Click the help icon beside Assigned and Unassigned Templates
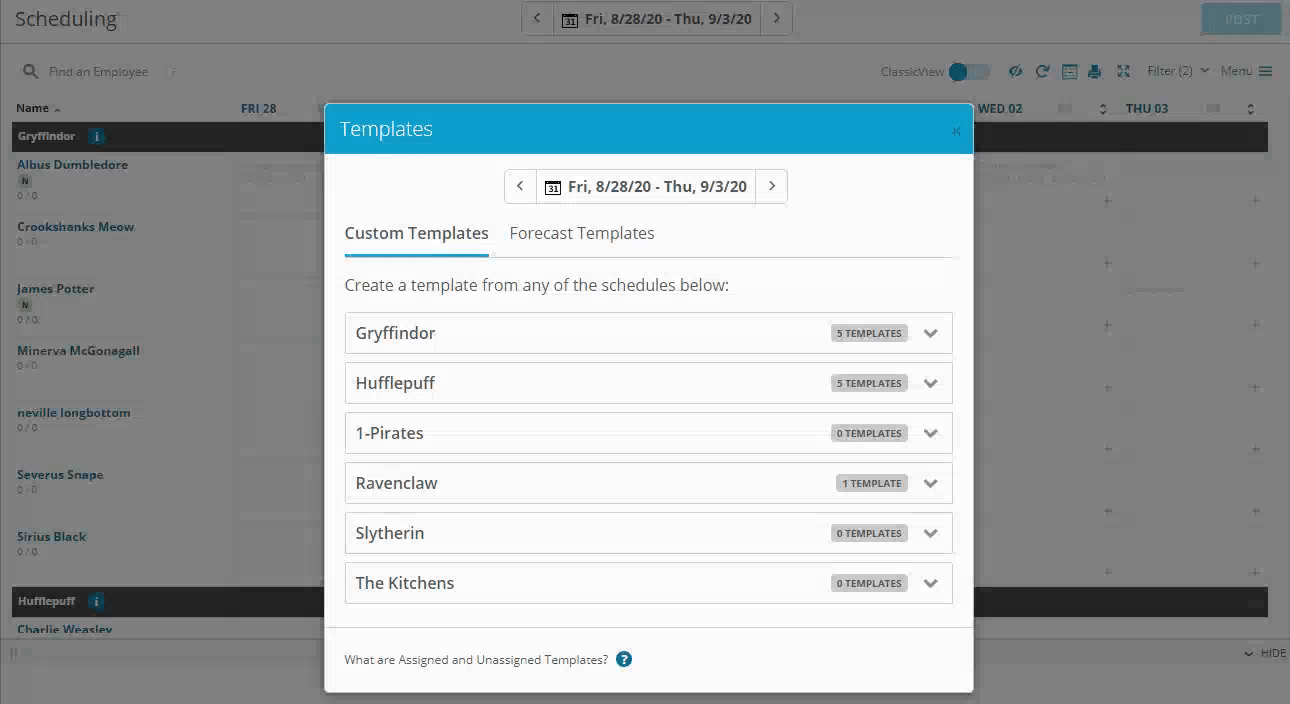1290x704 pixels. coord(624,659)
